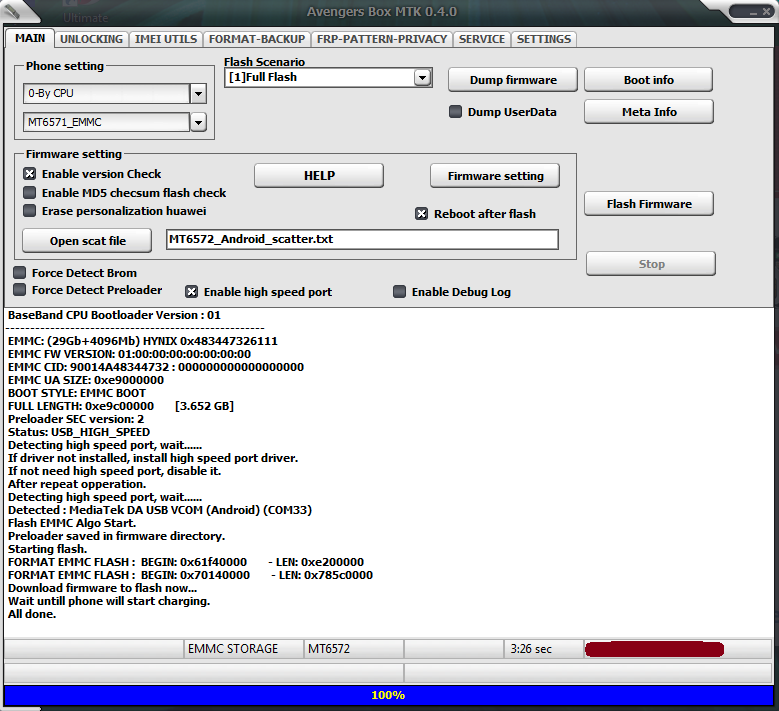Screen dimensions: 779x711
Task: Click Meta Info button
Action: [x=648, y=112]
